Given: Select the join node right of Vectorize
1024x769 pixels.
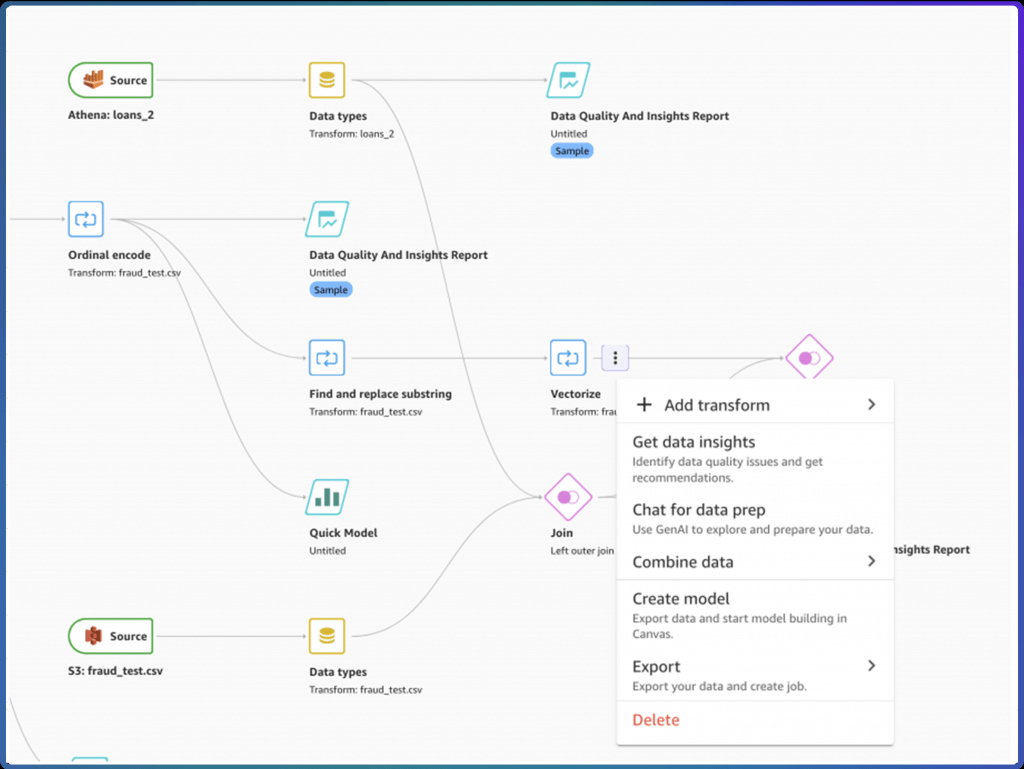Looking at the screenshot, I should coord(809,356).
